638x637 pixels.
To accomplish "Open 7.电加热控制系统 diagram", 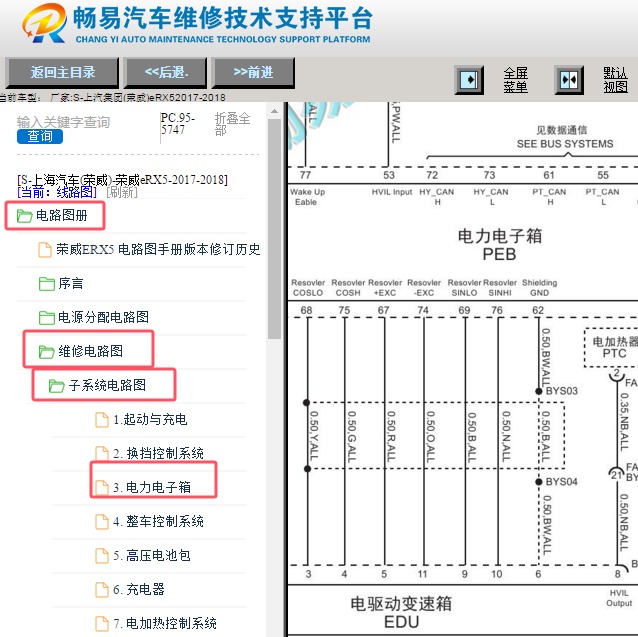I will 165,623.
